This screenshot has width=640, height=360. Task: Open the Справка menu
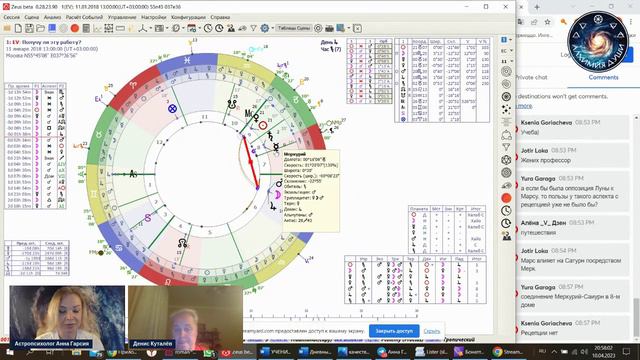220,17
